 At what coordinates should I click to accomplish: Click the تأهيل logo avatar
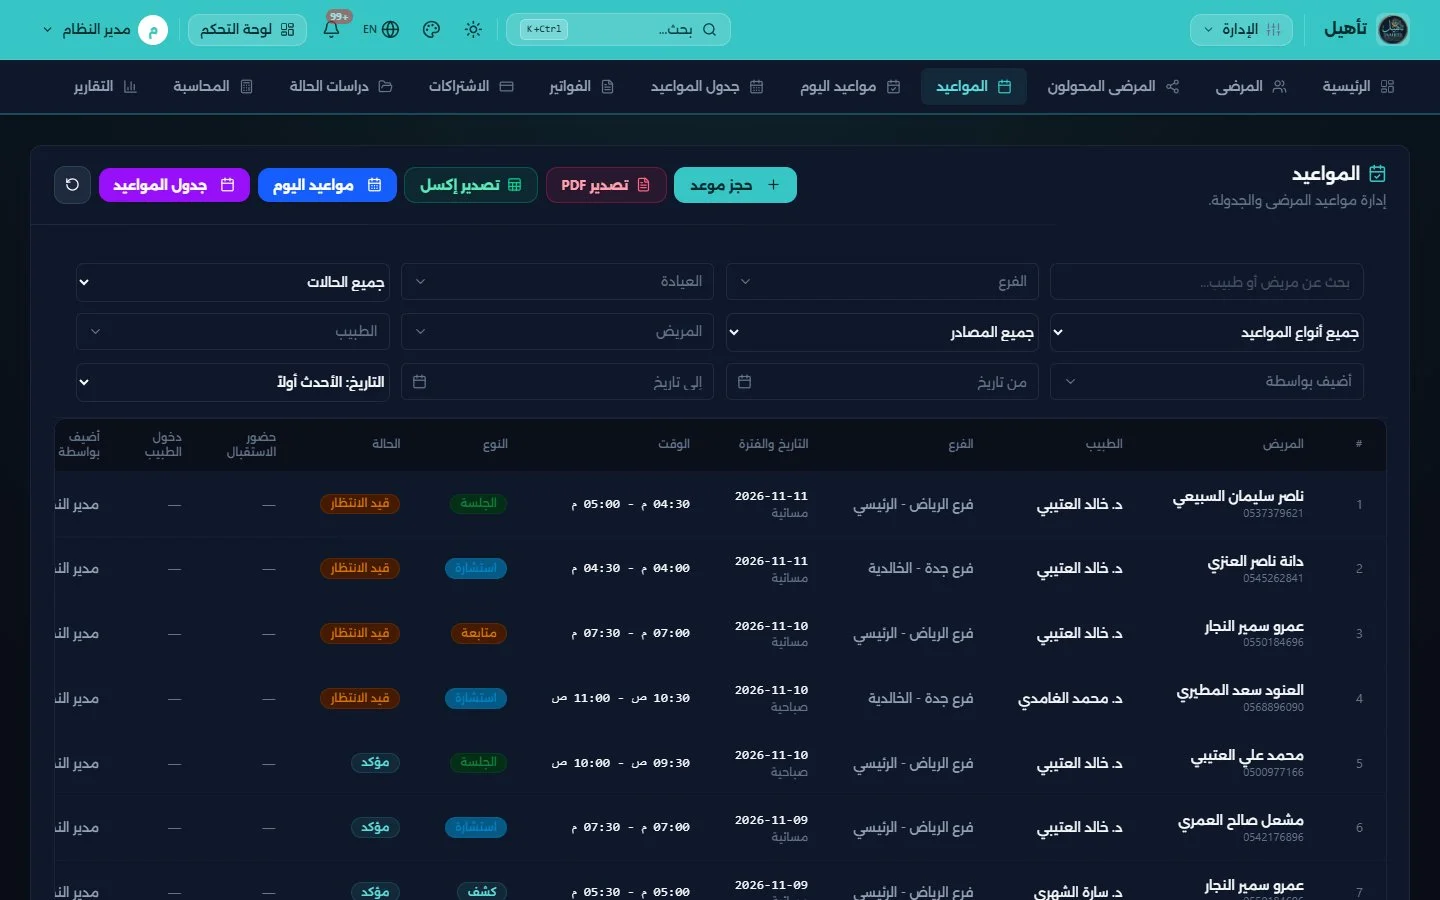[x=1393, y=29]
